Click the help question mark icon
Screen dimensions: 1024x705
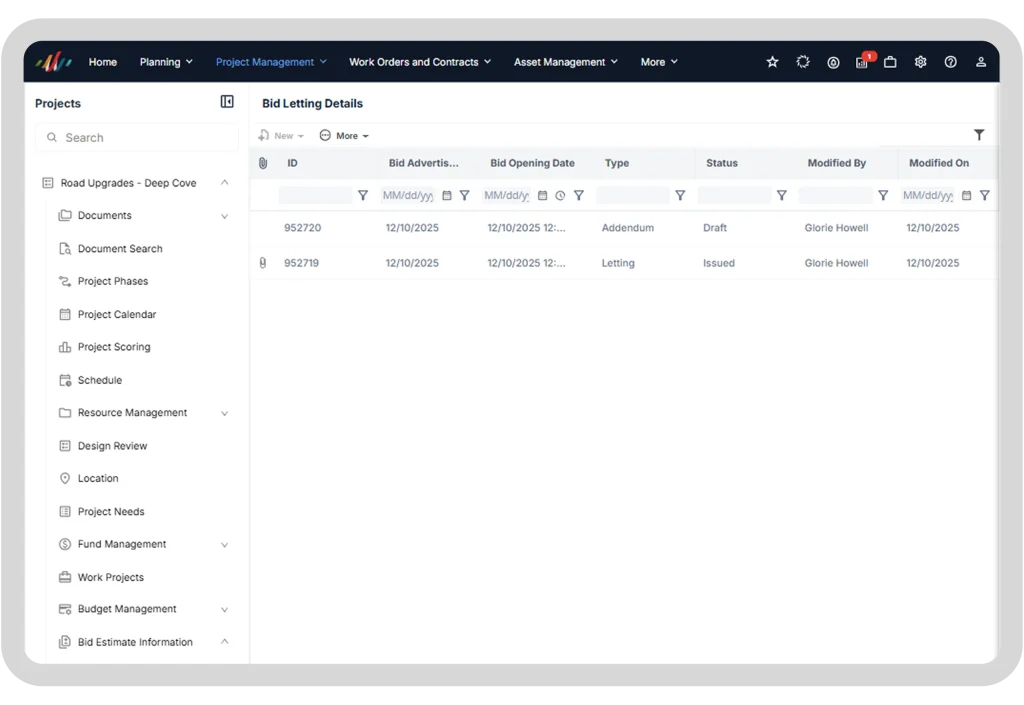[x=950, y=62]
